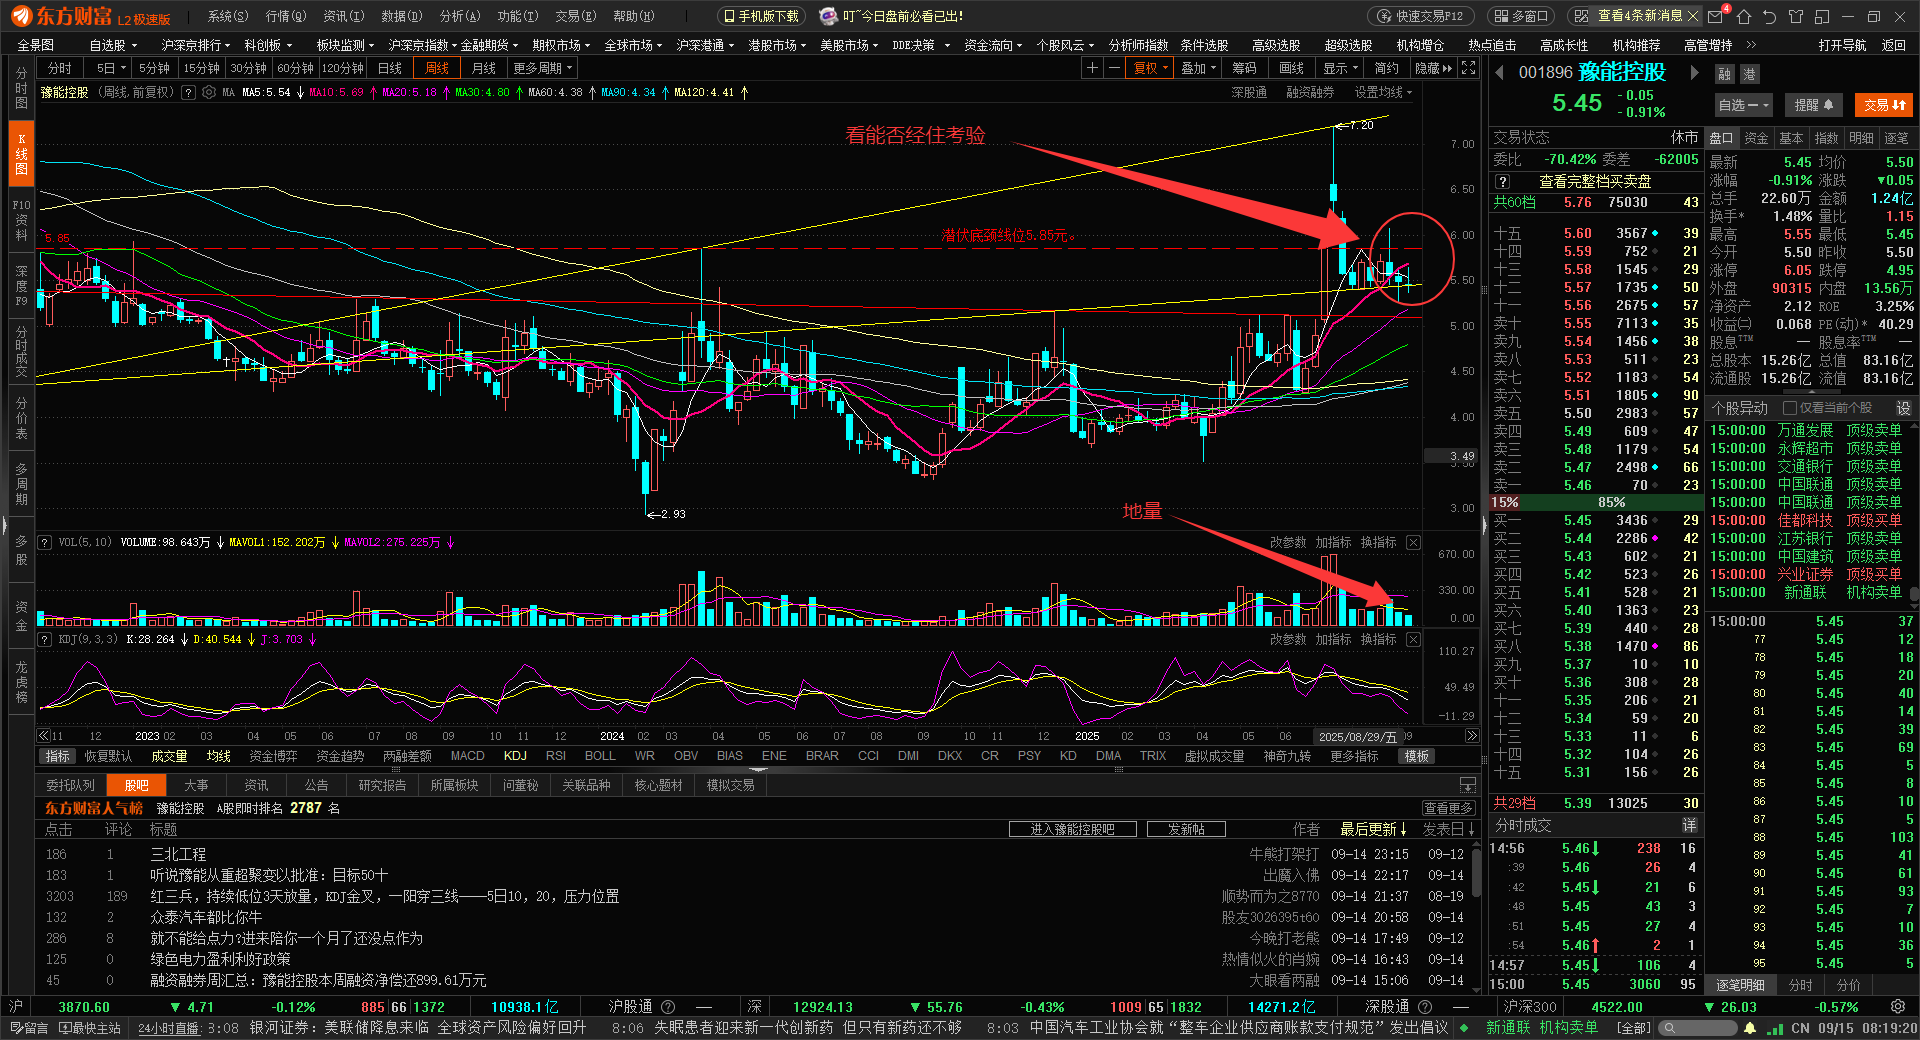Click the search magnifier in status bar
The image size is (1920, 1040).
pos(1669,1028)
